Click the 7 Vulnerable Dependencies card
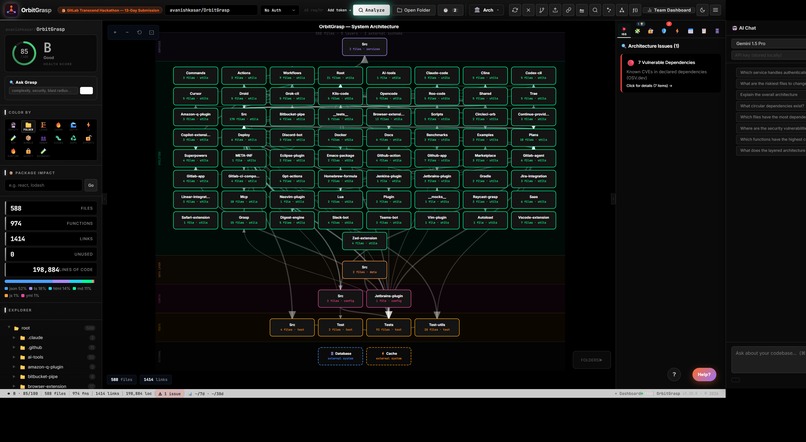Viewport: 806px width, 442px height. pyautogui.click(x=670, y=73)
